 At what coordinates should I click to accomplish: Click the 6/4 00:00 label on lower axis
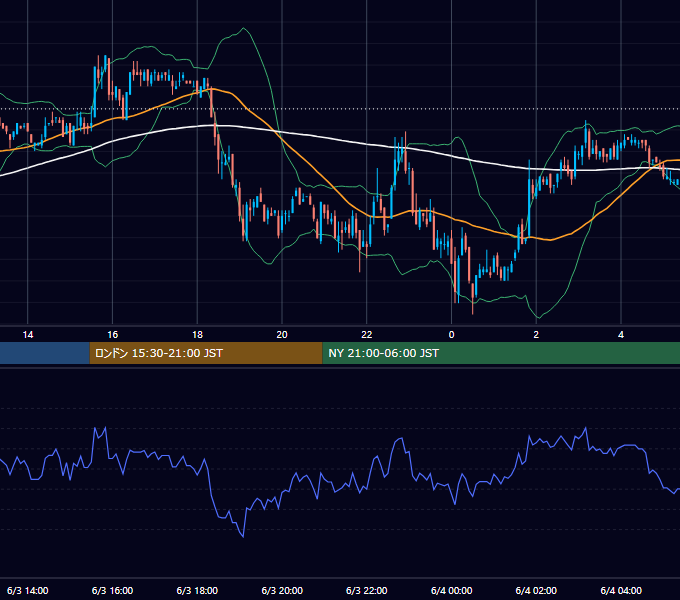point(451,590)
